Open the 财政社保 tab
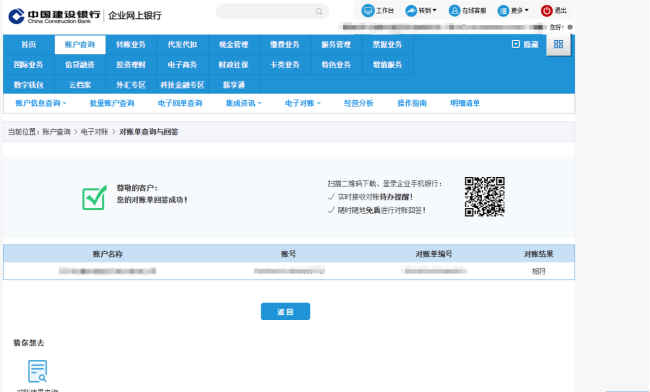Image resolution: width=650 pixels, height=392 pixels. 233,65
